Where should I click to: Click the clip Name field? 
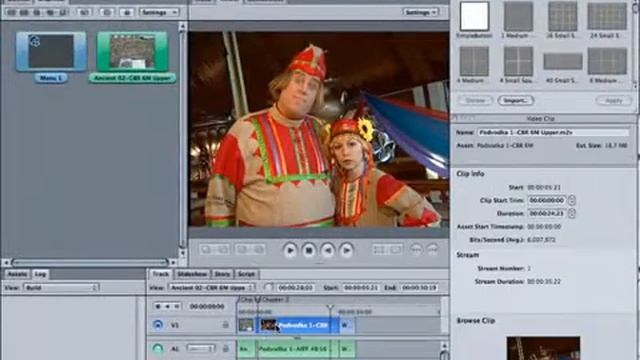coord(553,133)
